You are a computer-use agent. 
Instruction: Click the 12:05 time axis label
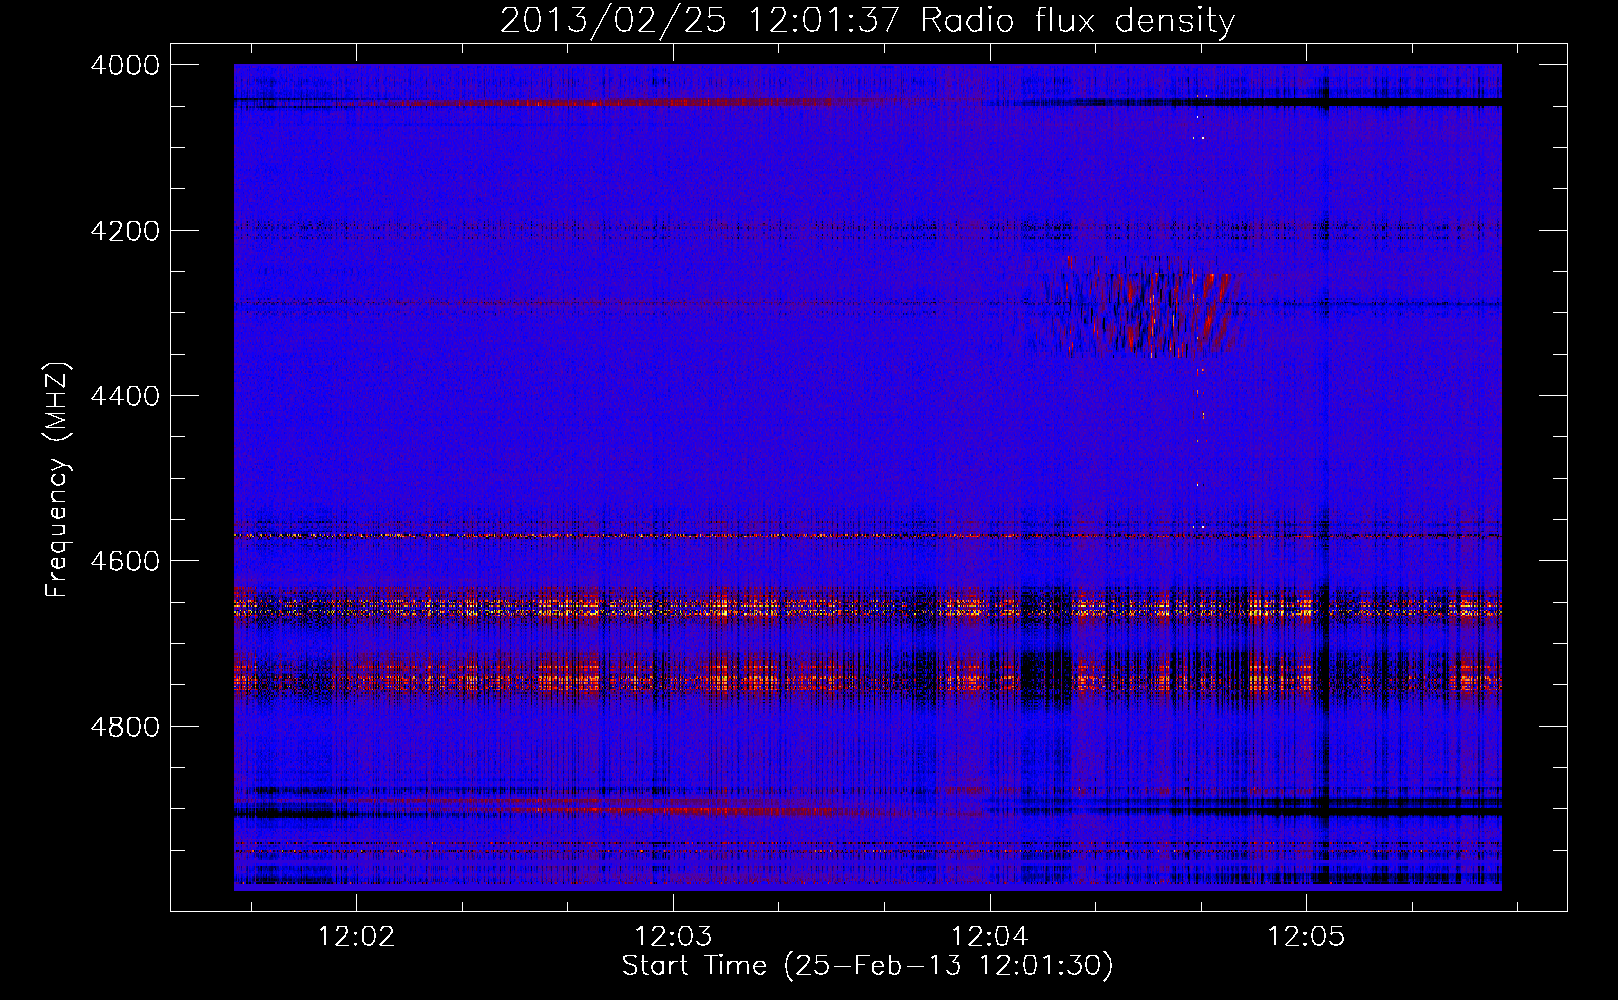[1306, 936]
